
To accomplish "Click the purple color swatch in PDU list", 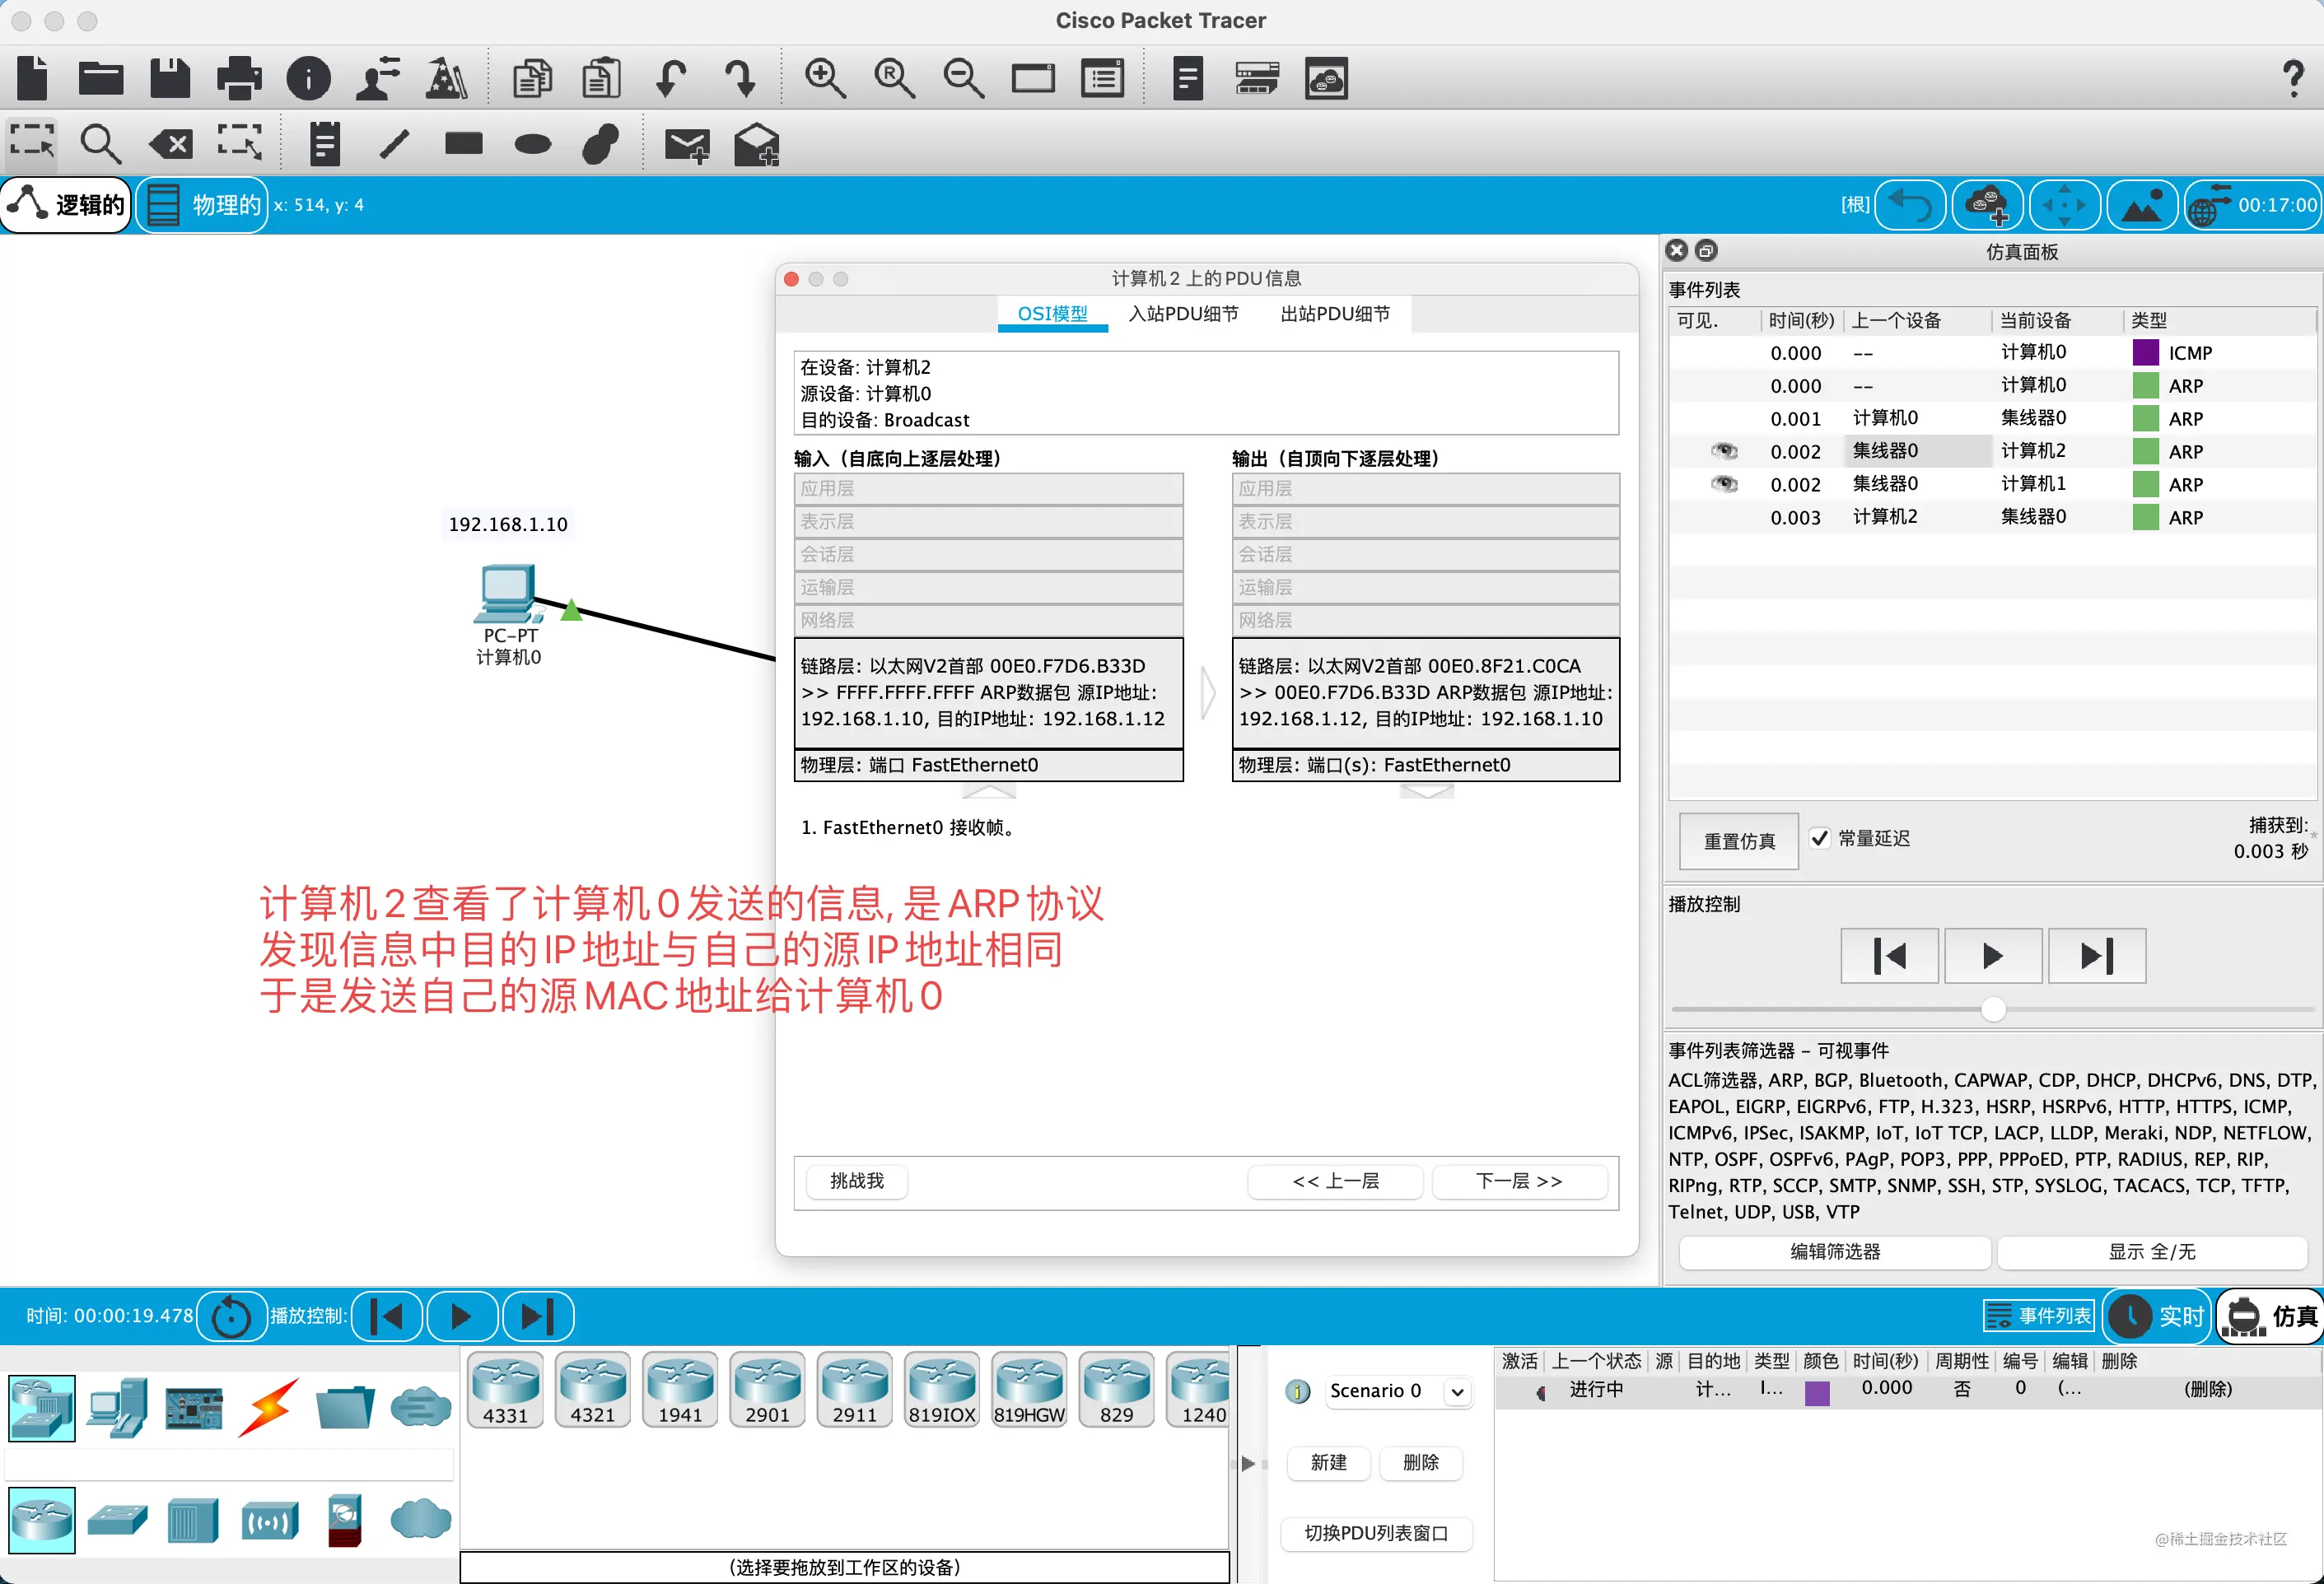I will pyautogui.click(x=1817, y=1392).
